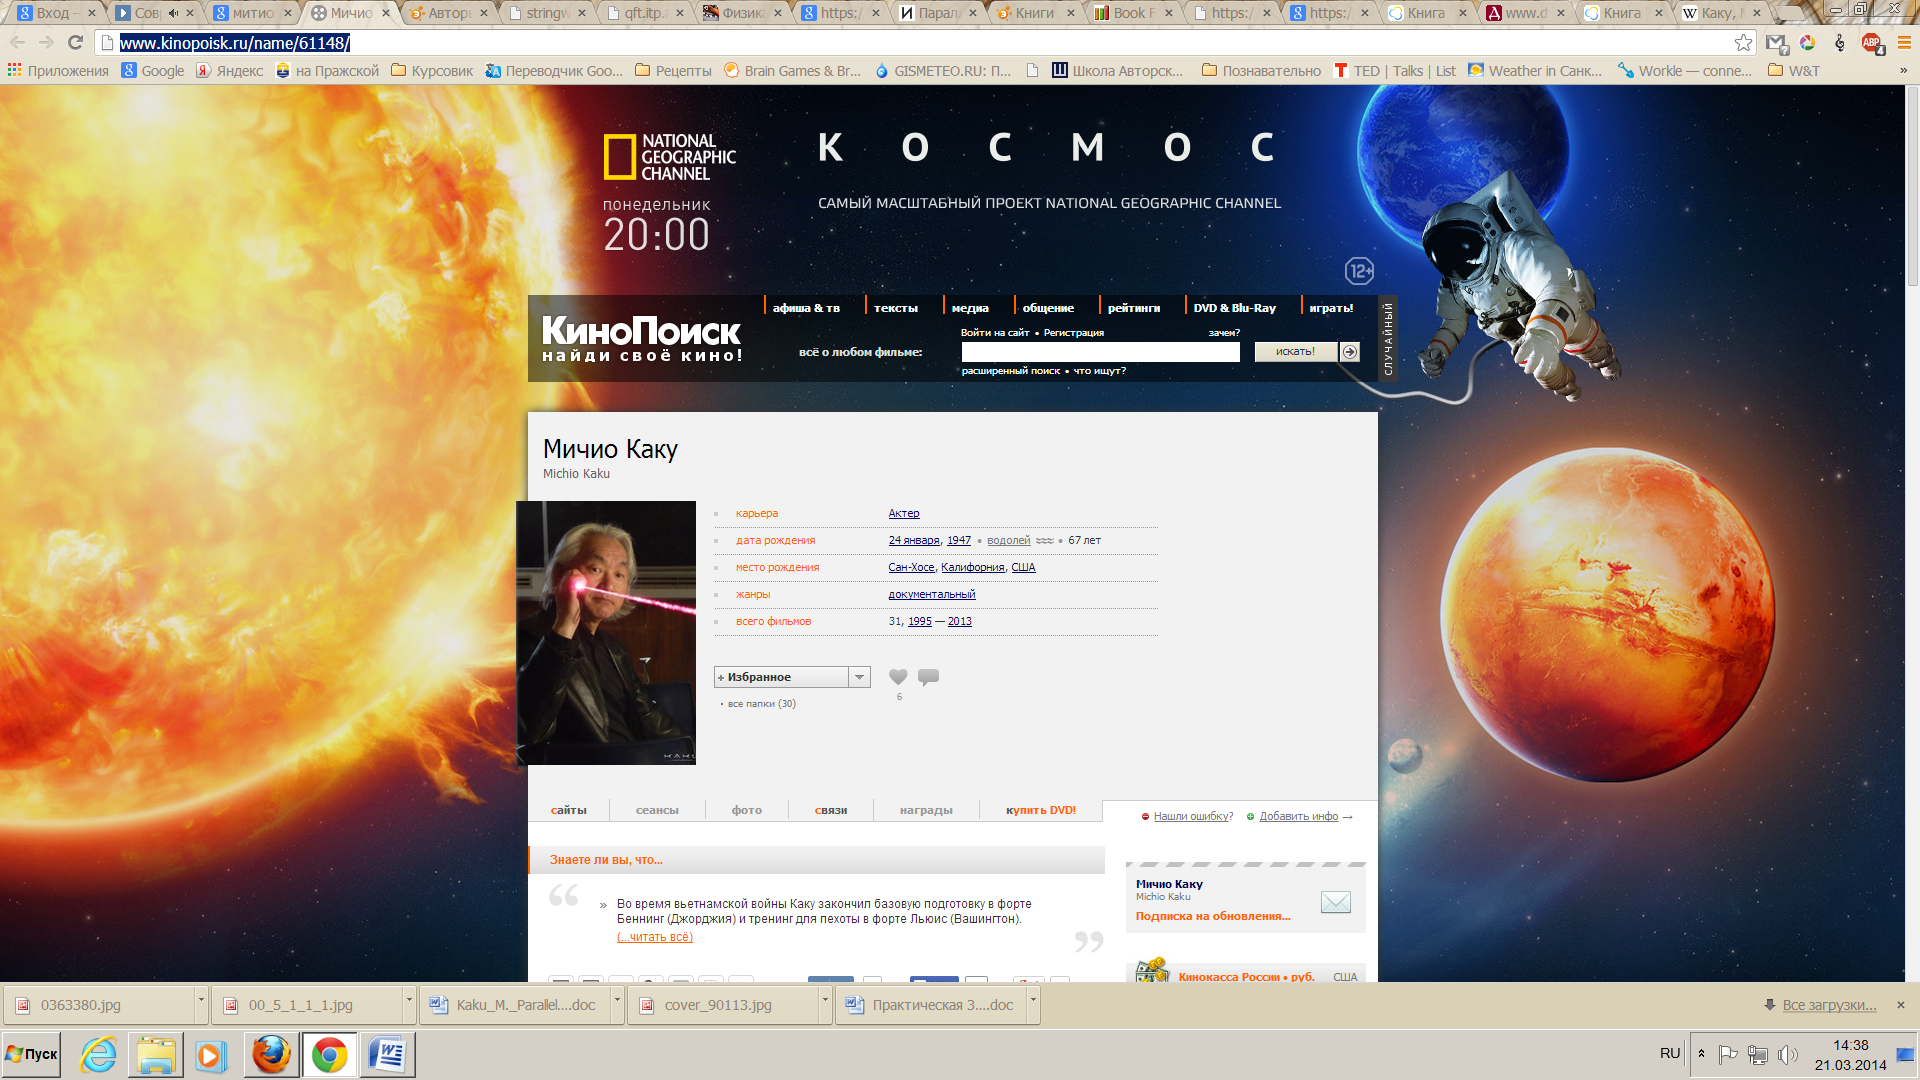Screen dimensions: 1920x1080
Task: Click the film search input field
Action: click(x=1100, y=352)
